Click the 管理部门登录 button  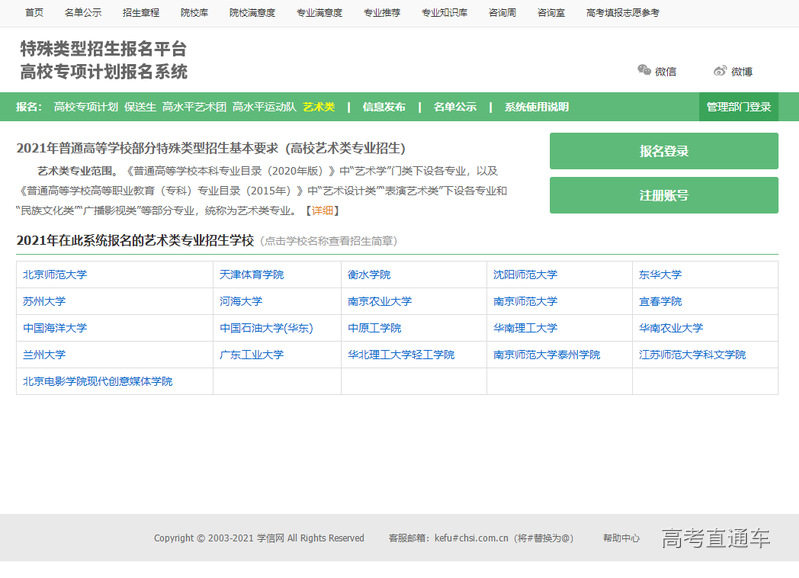(738, 107)
